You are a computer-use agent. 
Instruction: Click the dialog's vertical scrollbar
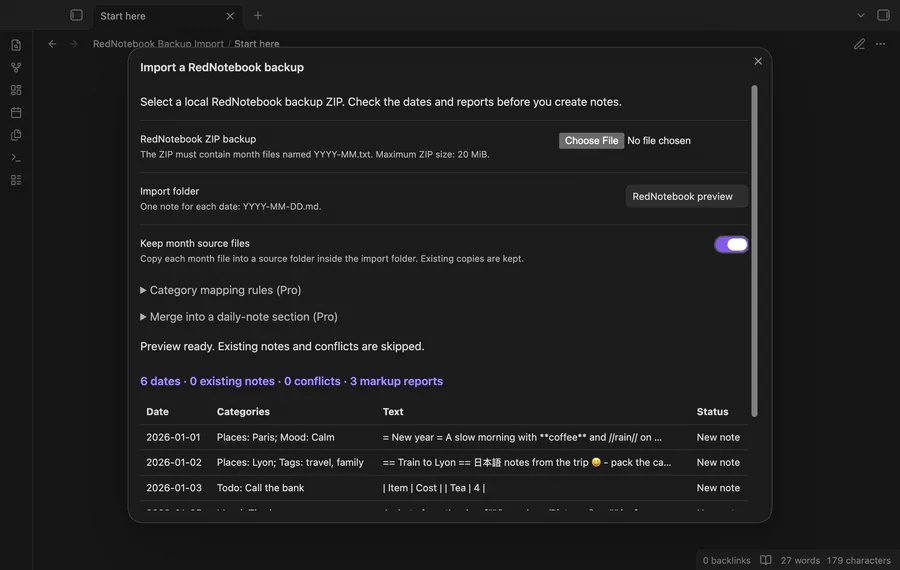pos(754,251)
